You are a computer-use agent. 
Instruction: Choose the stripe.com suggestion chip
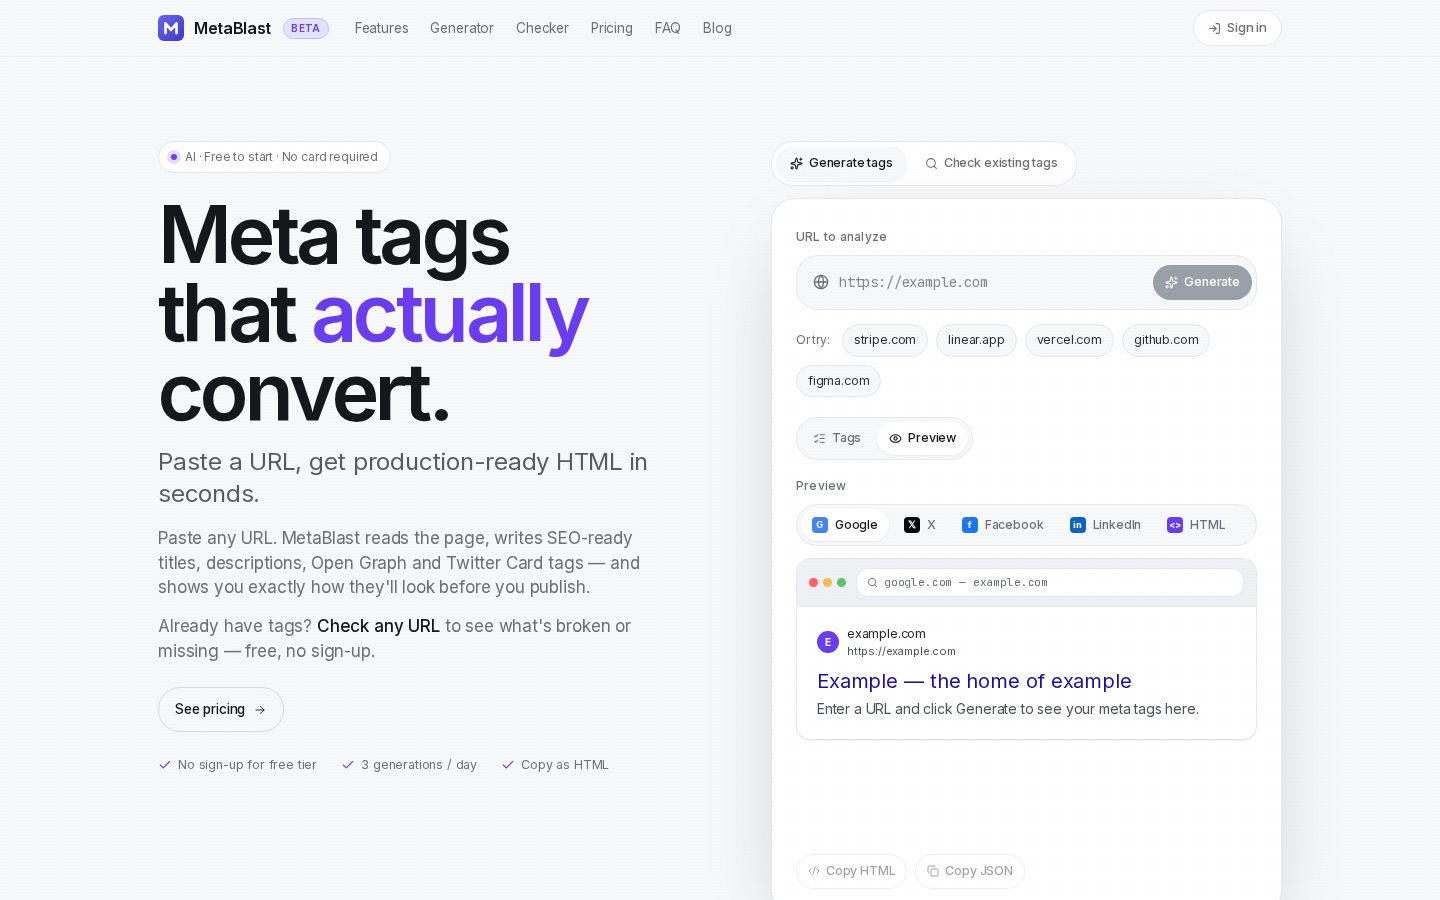point(885,340)
